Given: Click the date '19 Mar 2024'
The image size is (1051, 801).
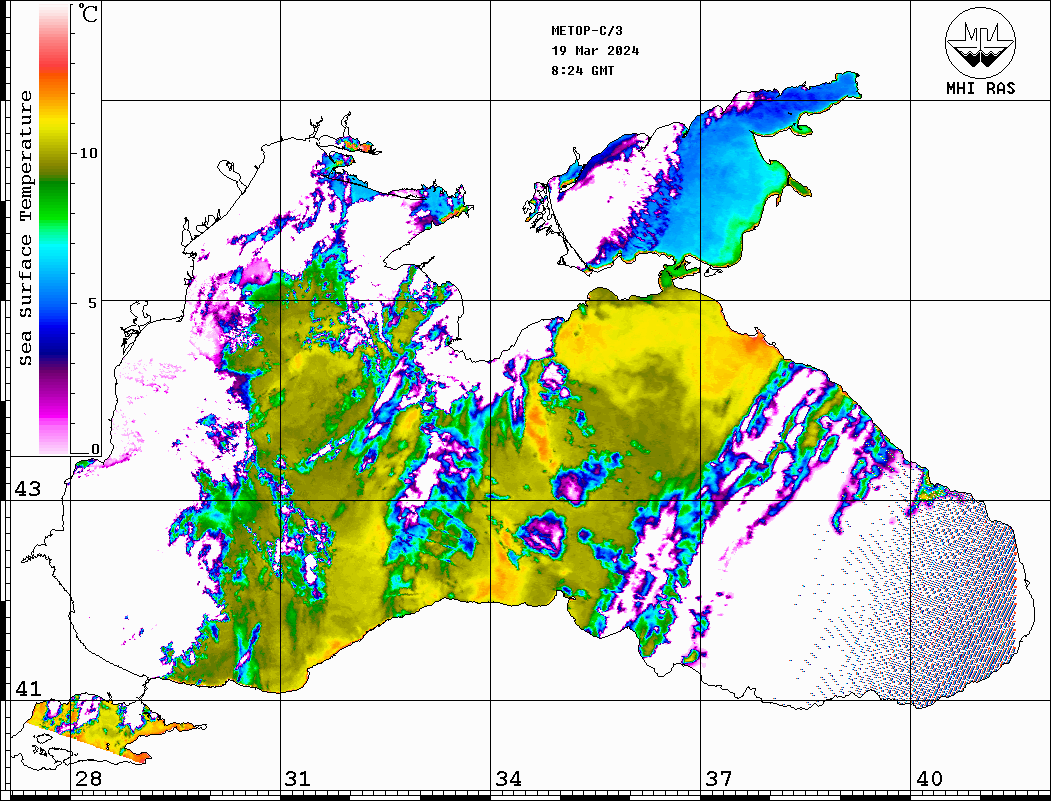Looking at the screenshot, I should (595, 51).
